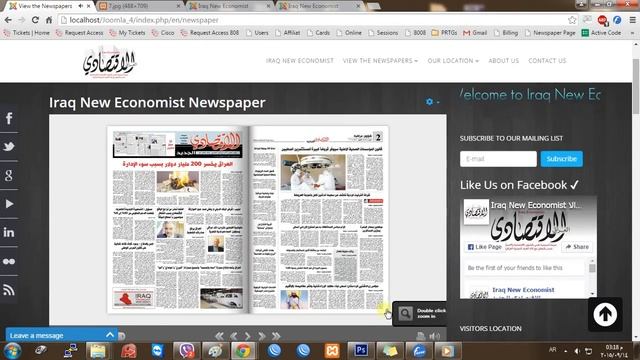640x360 pixels.
Task: Click Chrome taskbar icon
Action: [x=243, y=350]
